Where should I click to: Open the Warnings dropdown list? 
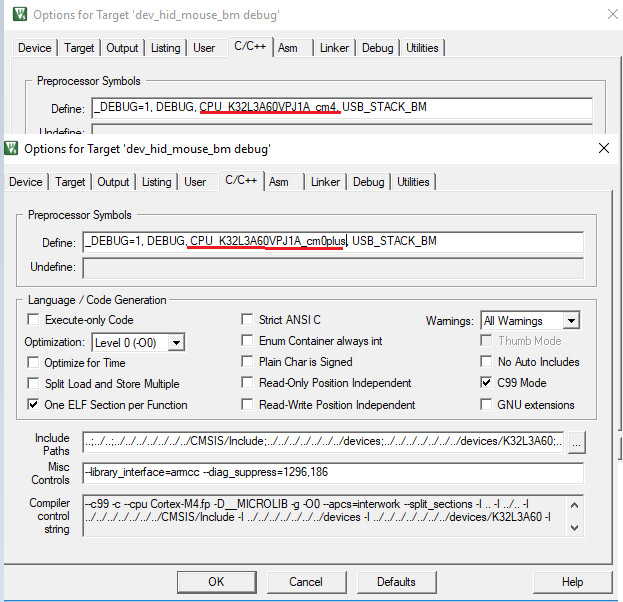click(x=570, y=321)
